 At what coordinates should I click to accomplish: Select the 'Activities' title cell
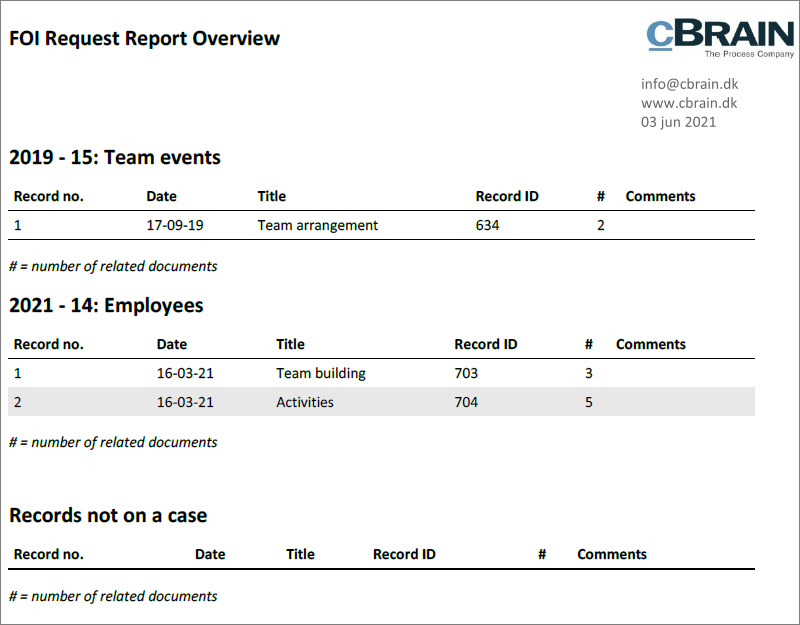(305, 402)
